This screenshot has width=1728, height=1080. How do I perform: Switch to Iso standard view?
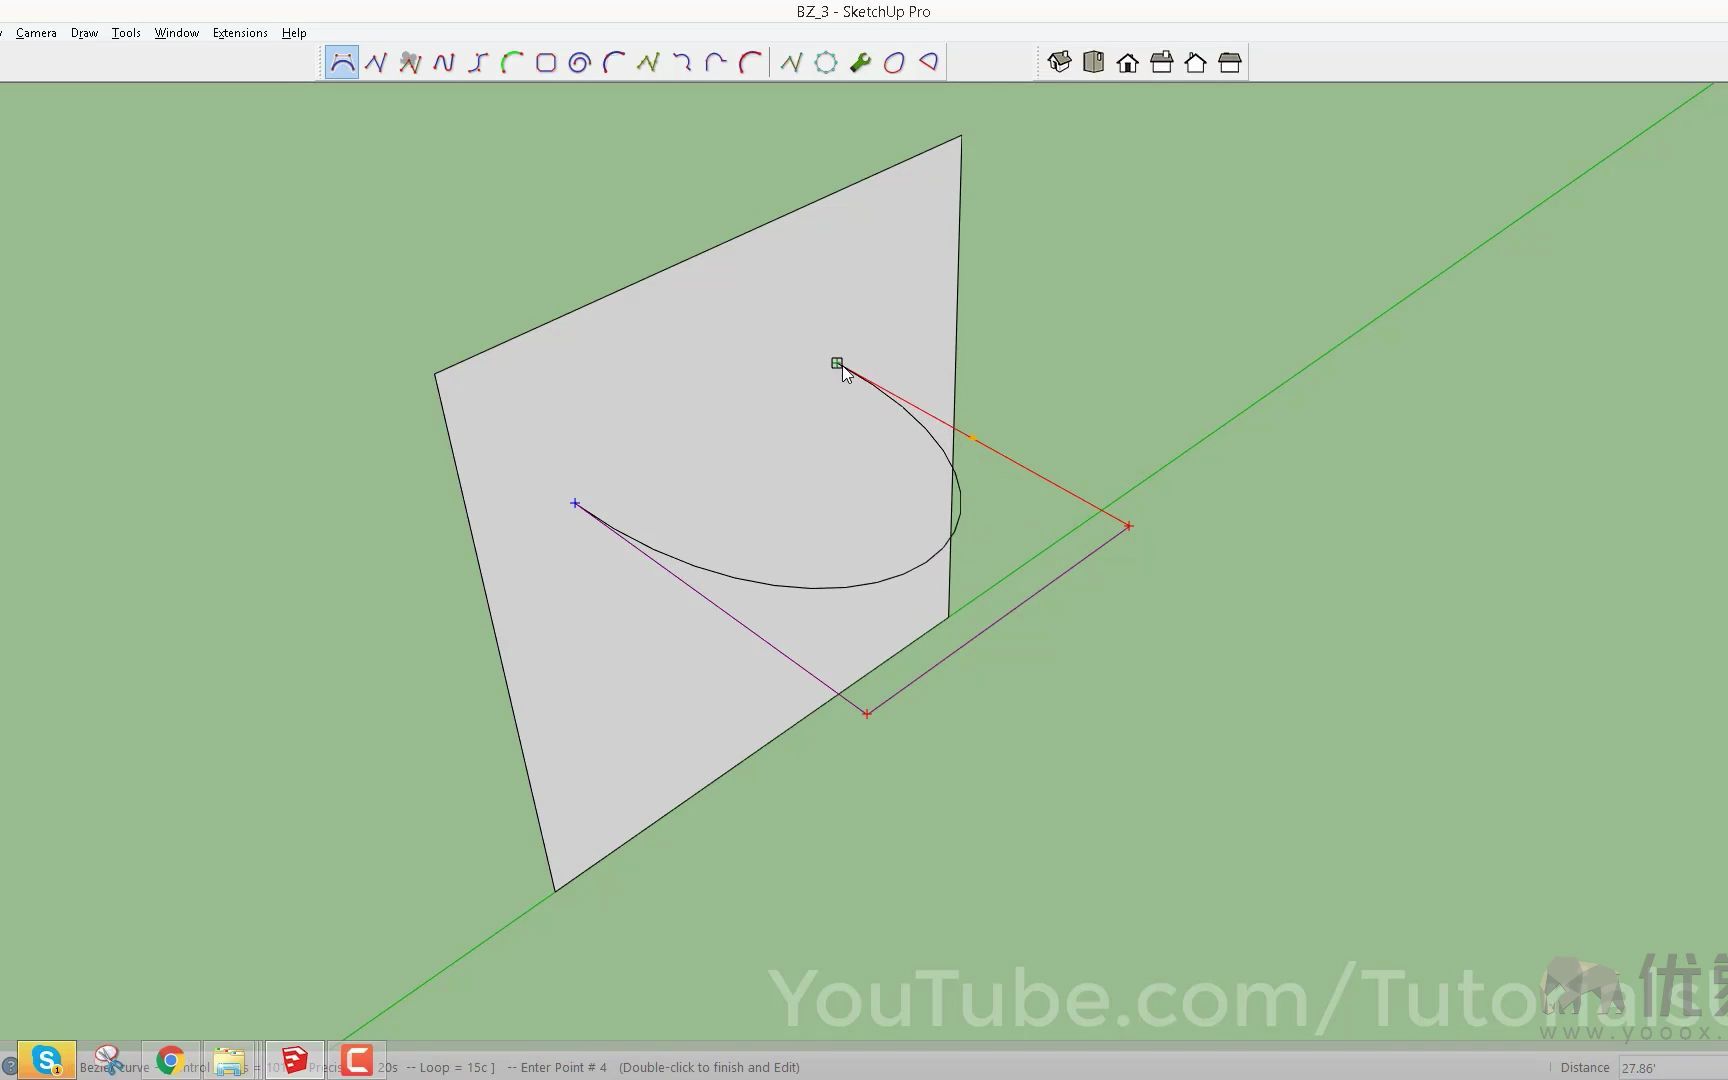pyautogui.click(x=1060, y=63)
